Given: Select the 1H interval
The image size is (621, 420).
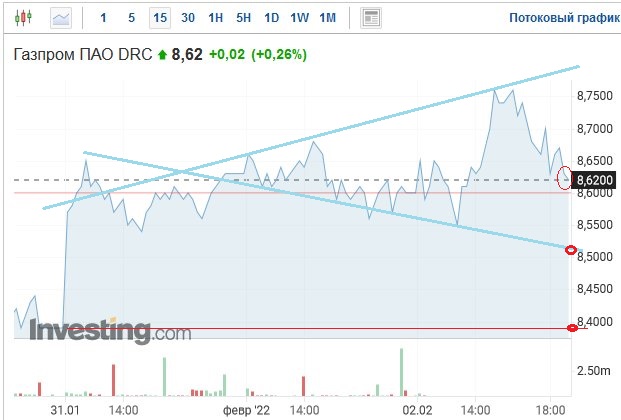Looking at the screenshot, I should click(216, 18).
